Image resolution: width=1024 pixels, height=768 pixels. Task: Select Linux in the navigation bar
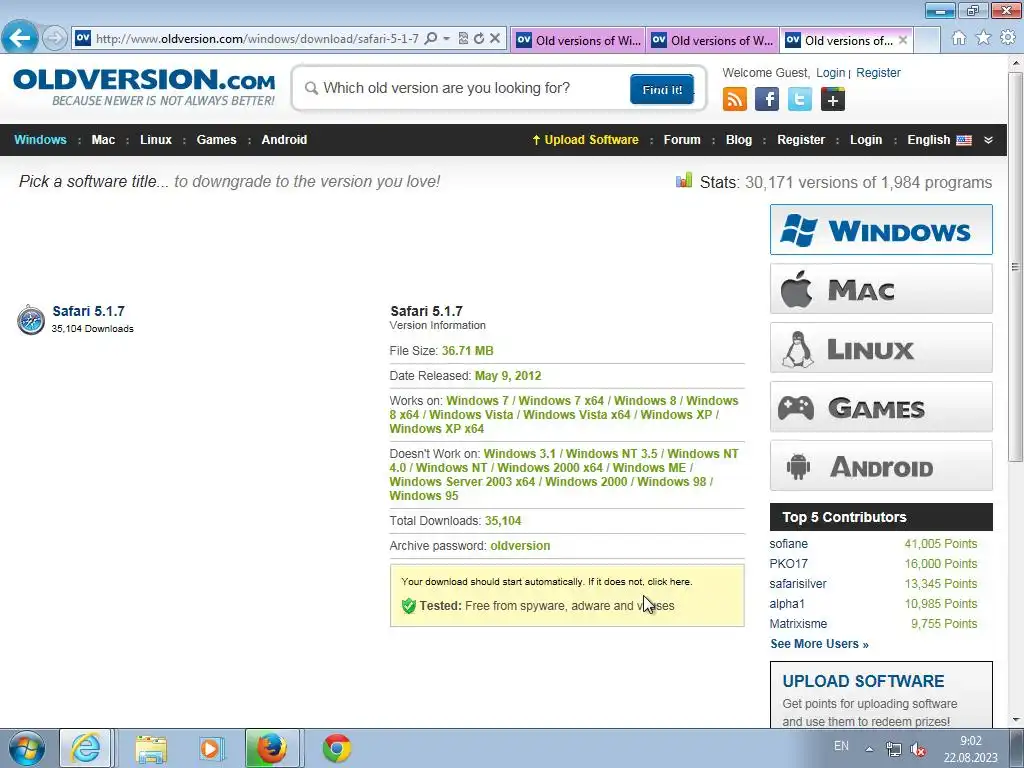[x=156, y=140]
